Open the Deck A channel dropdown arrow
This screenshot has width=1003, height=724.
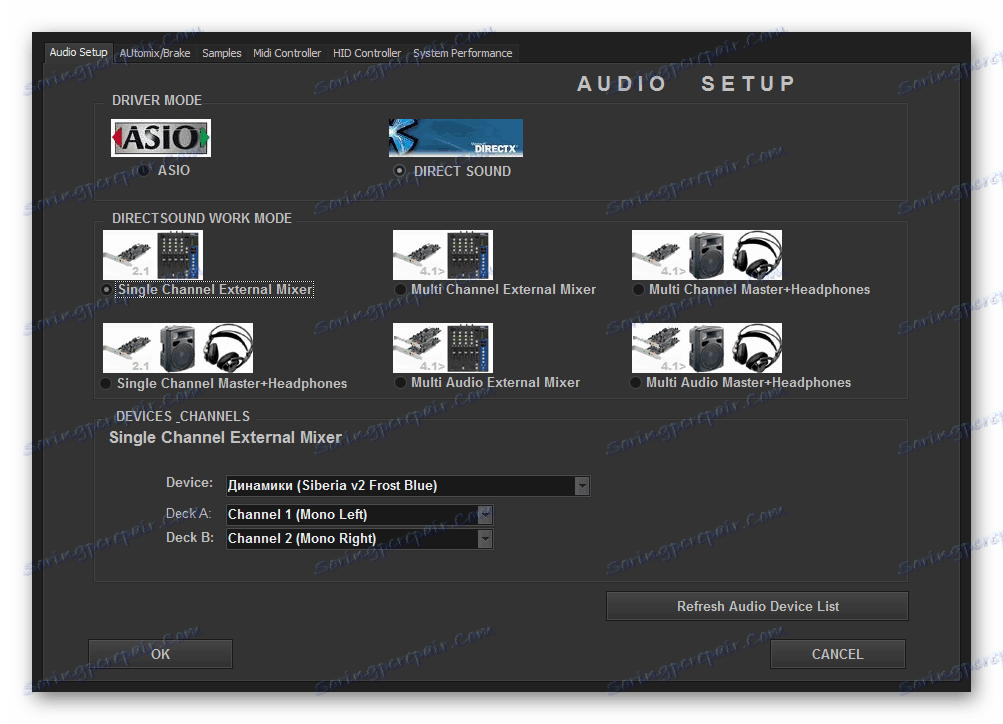coord(485,514)
